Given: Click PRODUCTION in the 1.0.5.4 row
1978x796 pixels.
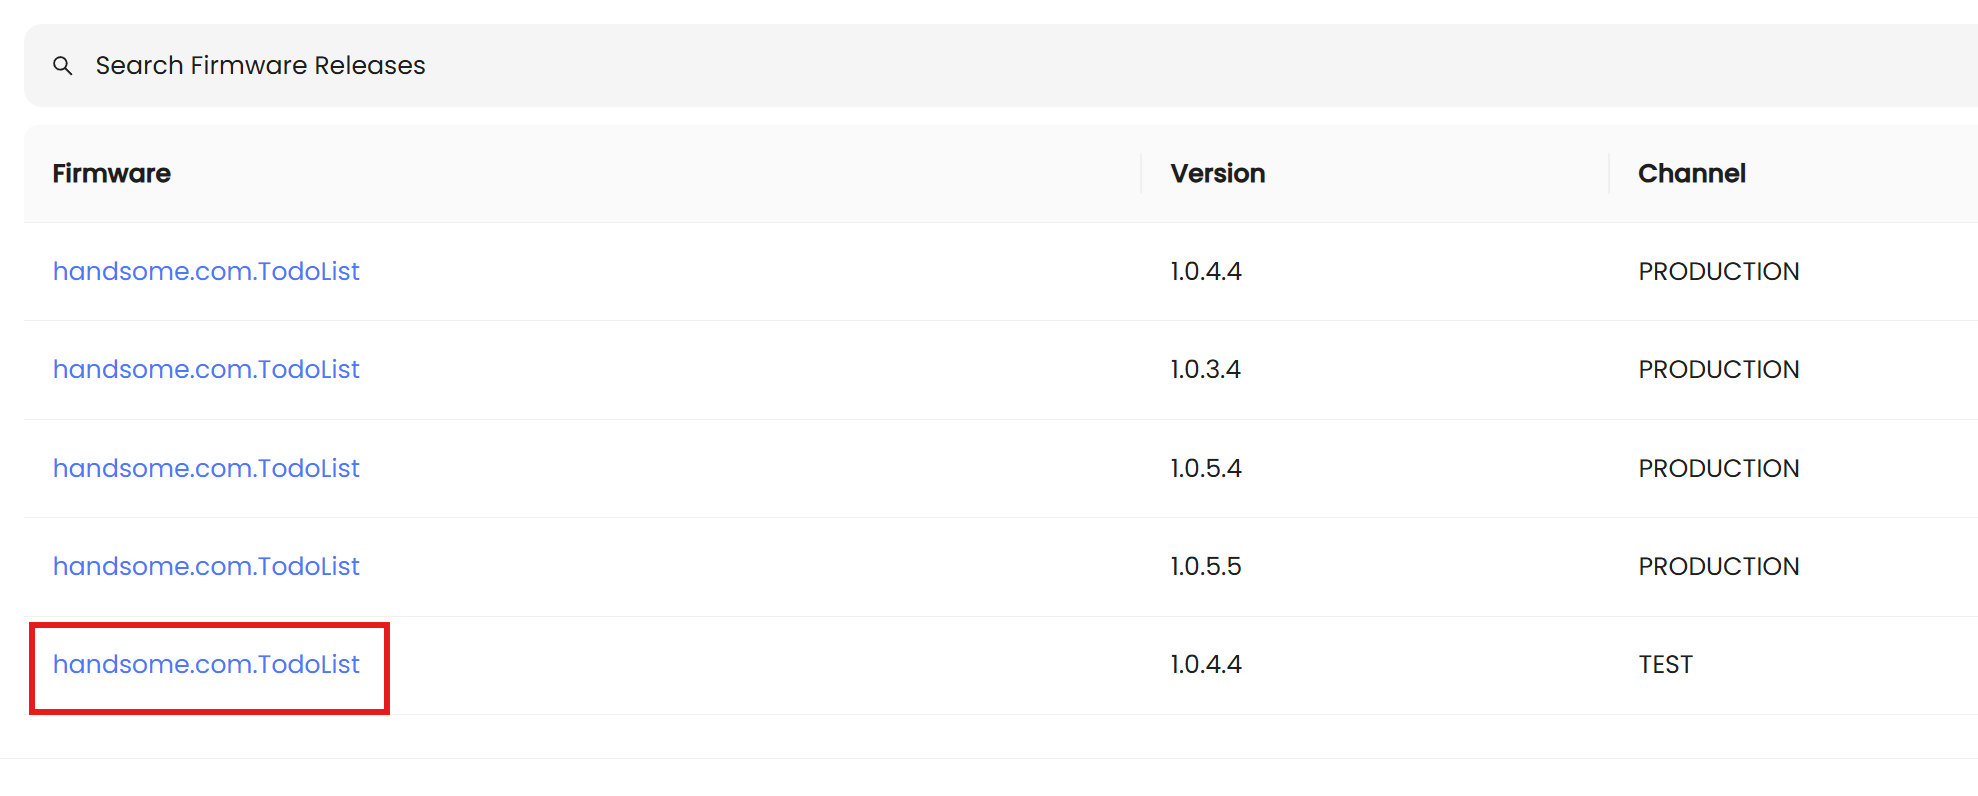Looking at the screenshot, I should click(1719, 468).
